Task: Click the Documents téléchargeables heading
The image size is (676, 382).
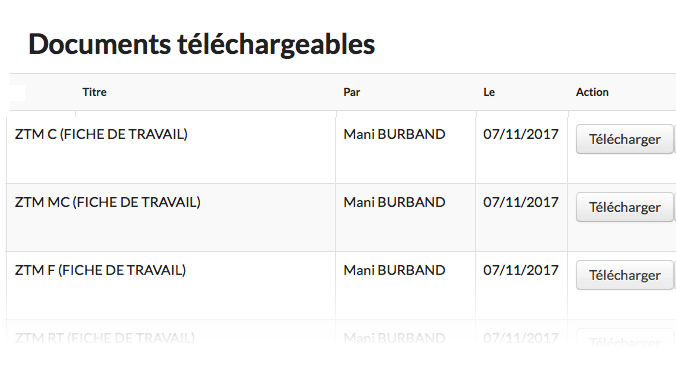Action: (202, 44)
